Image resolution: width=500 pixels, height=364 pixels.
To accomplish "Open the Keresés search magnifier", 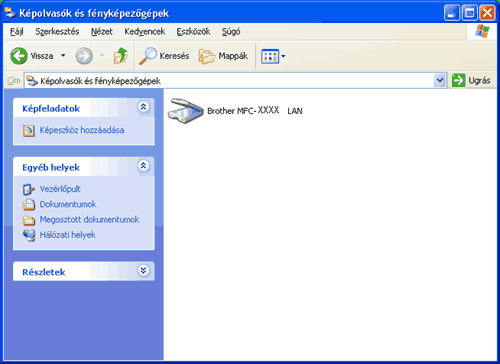I will 148,56.
